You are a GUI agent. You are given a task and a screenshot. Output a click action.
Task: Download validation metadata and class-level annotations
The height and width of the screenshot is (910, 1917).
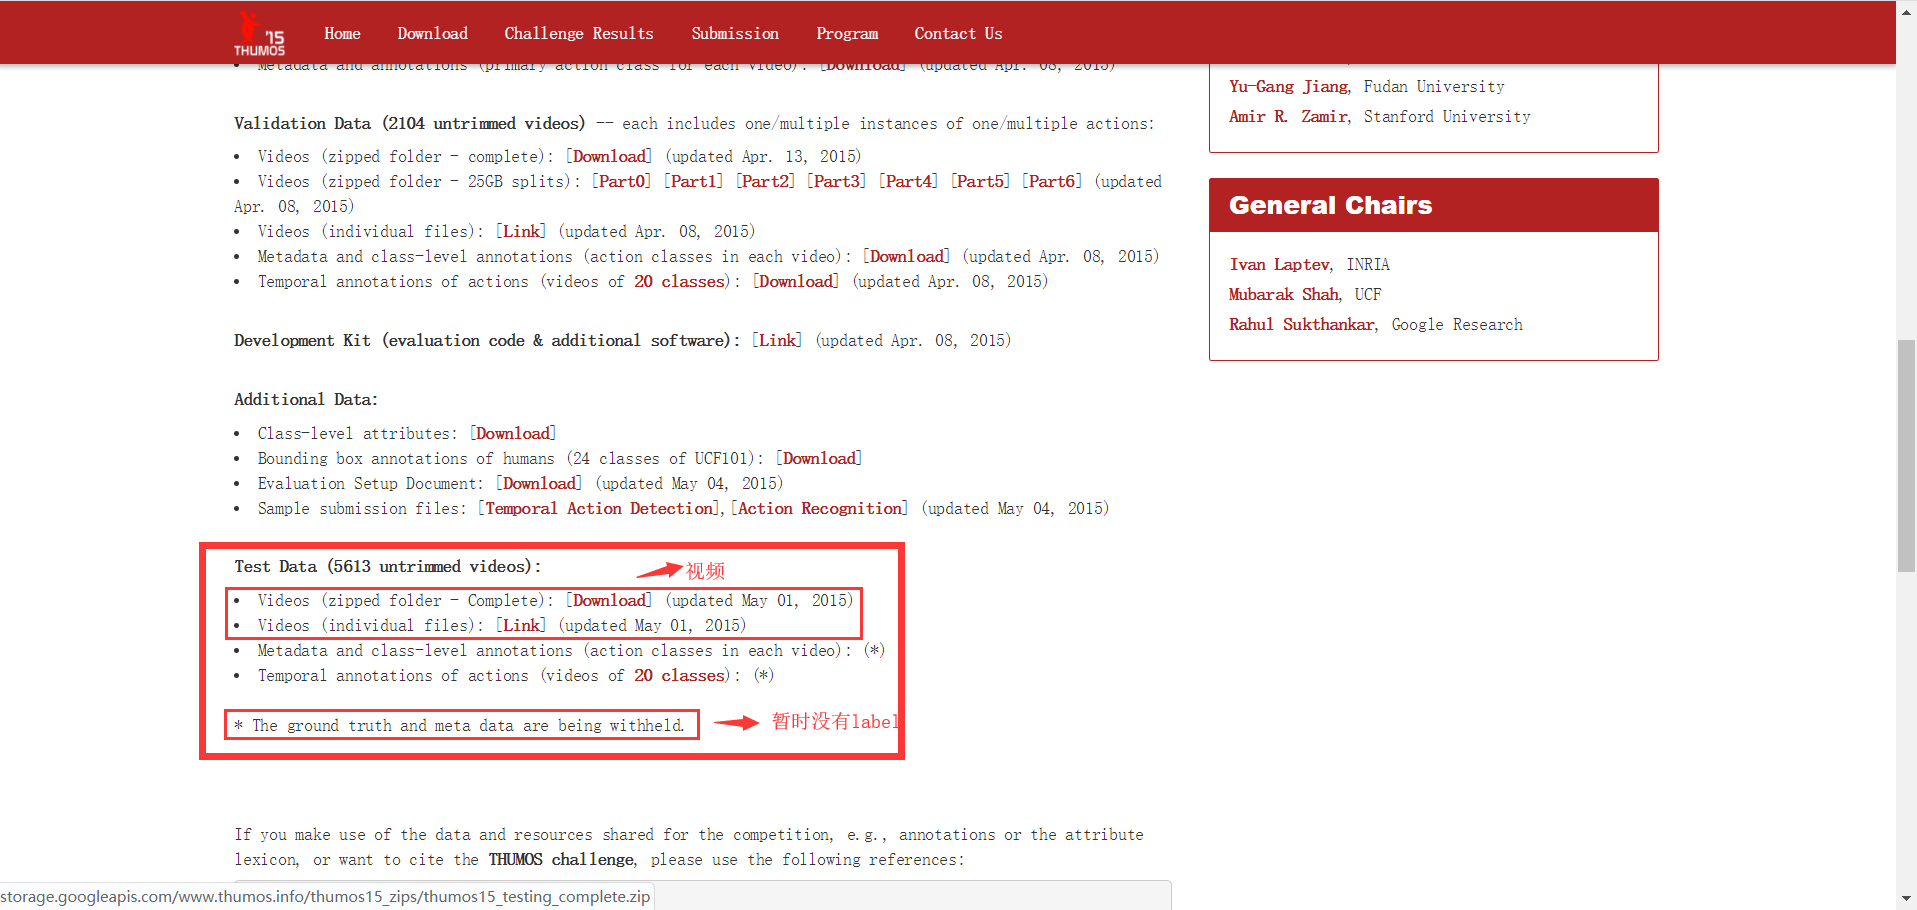pos(907,257)
